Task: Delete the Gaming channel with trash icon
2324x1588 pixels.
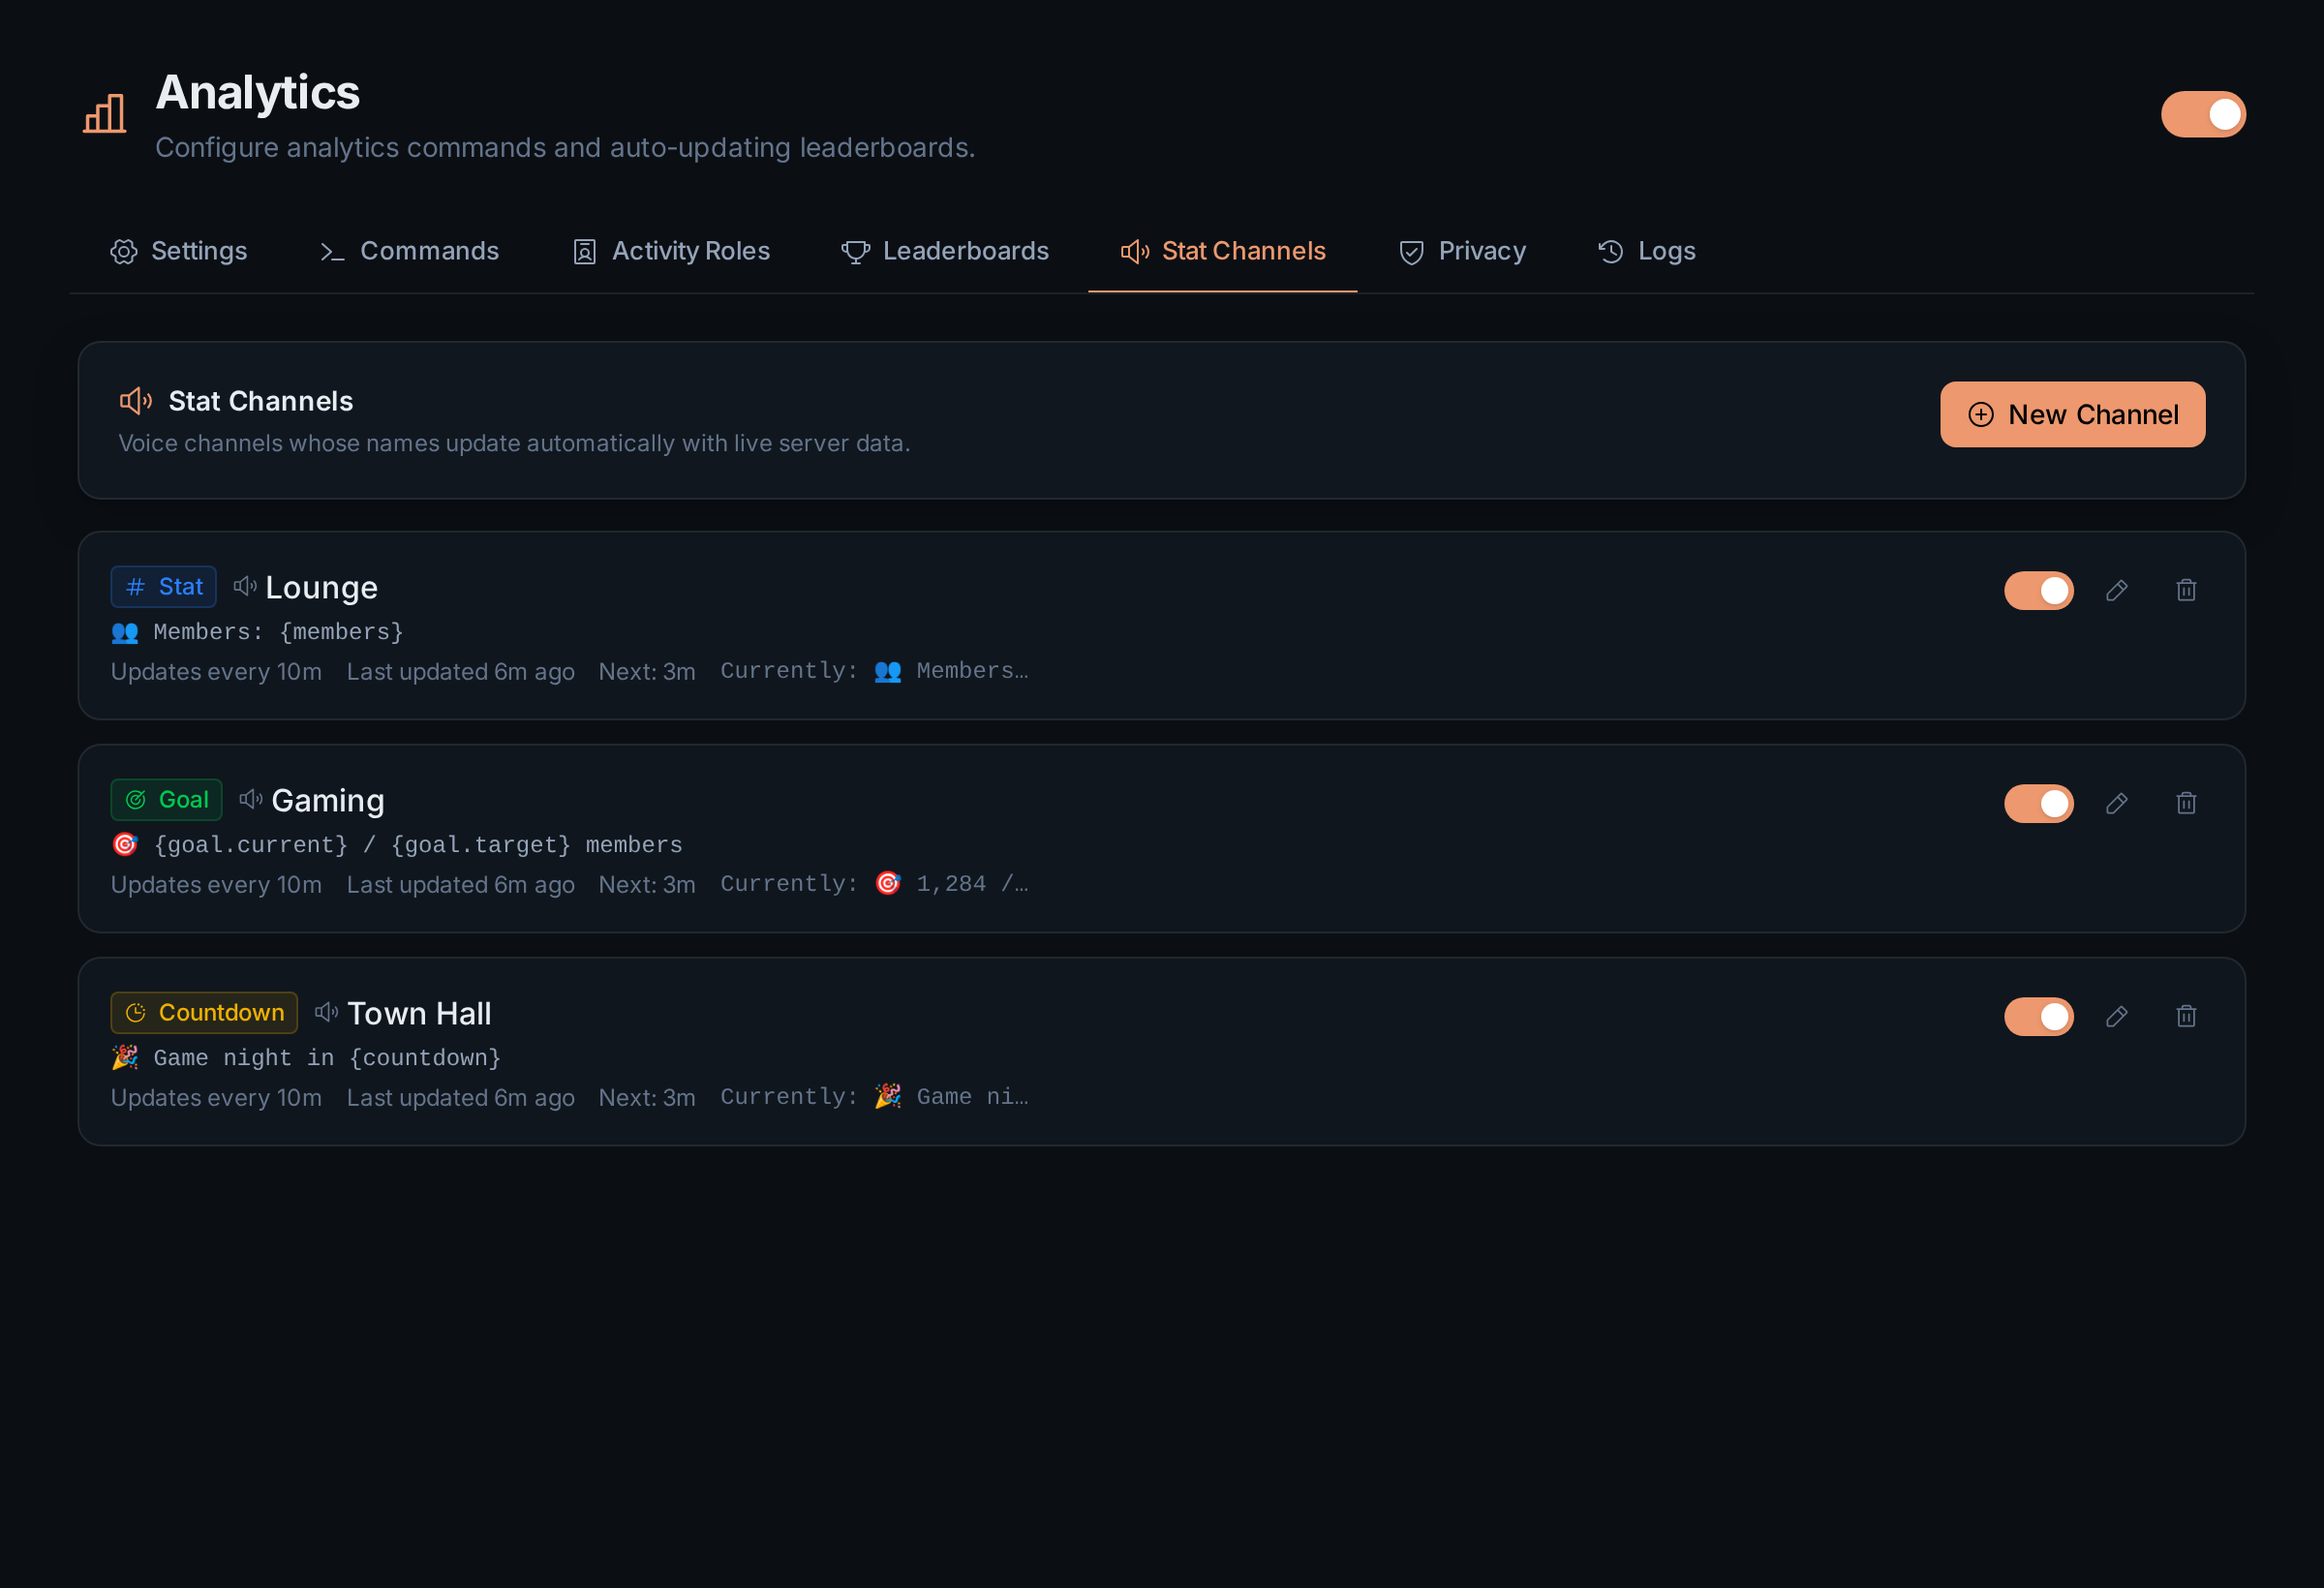Action: tap(2187, 803)
